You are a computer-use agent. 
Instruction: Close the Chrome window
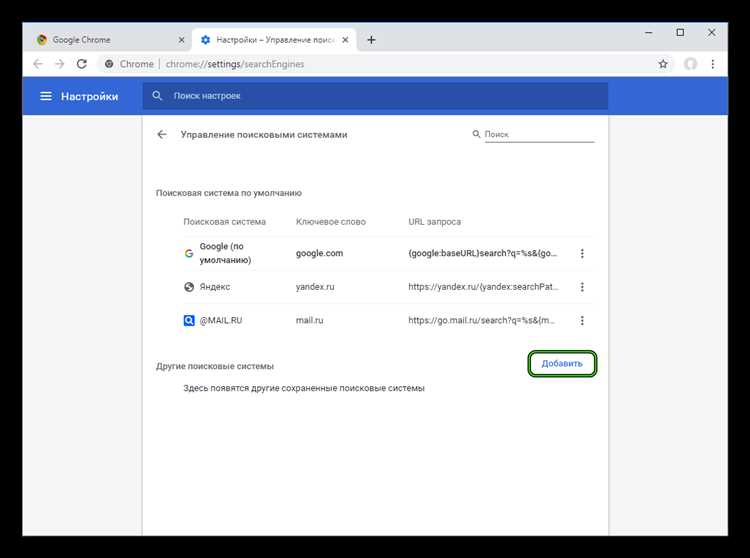(712, 33)
